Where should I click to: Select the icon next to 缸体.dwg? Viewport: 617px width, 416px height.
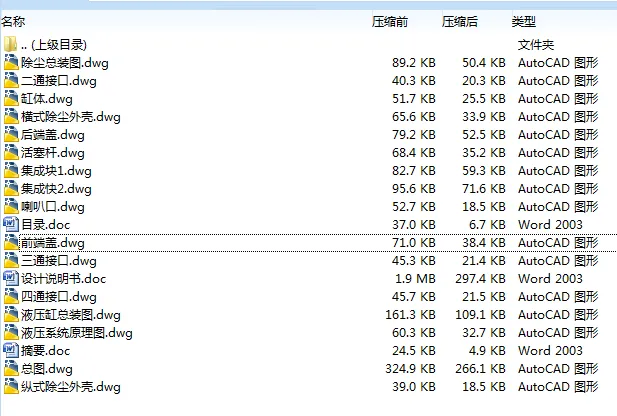(x=11, y=98)
